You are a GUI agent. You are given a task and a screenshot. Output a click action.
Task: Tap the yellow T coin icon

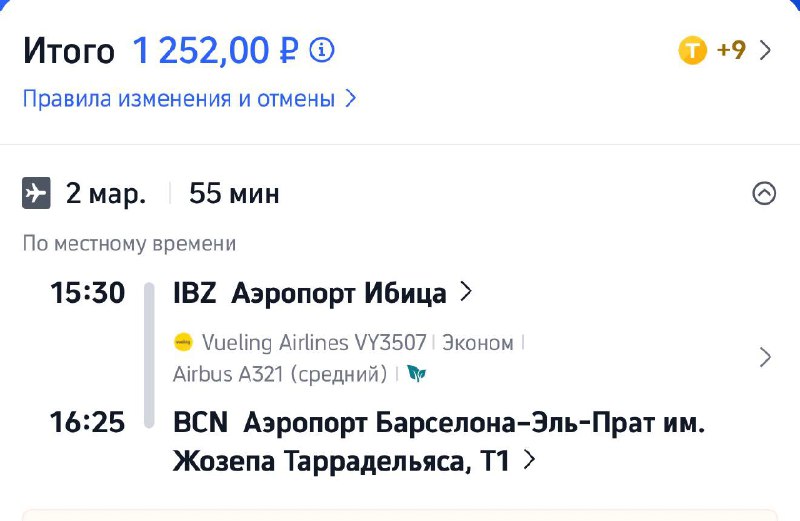click(693, 50)
